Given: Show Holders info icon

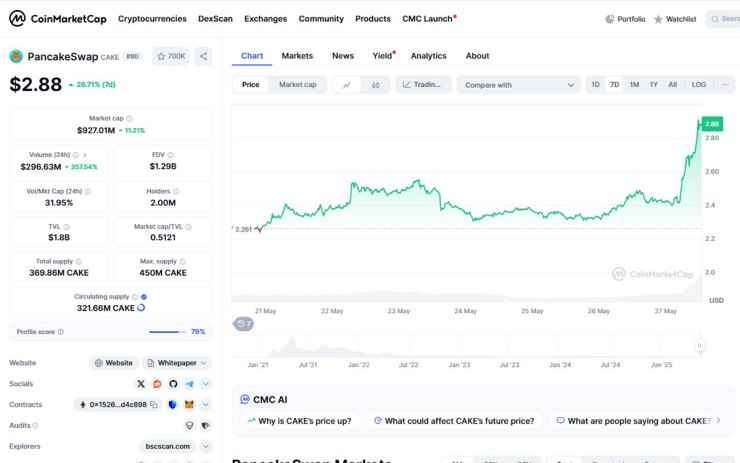Looking at the screenshot, I should [x=176, y=192].
